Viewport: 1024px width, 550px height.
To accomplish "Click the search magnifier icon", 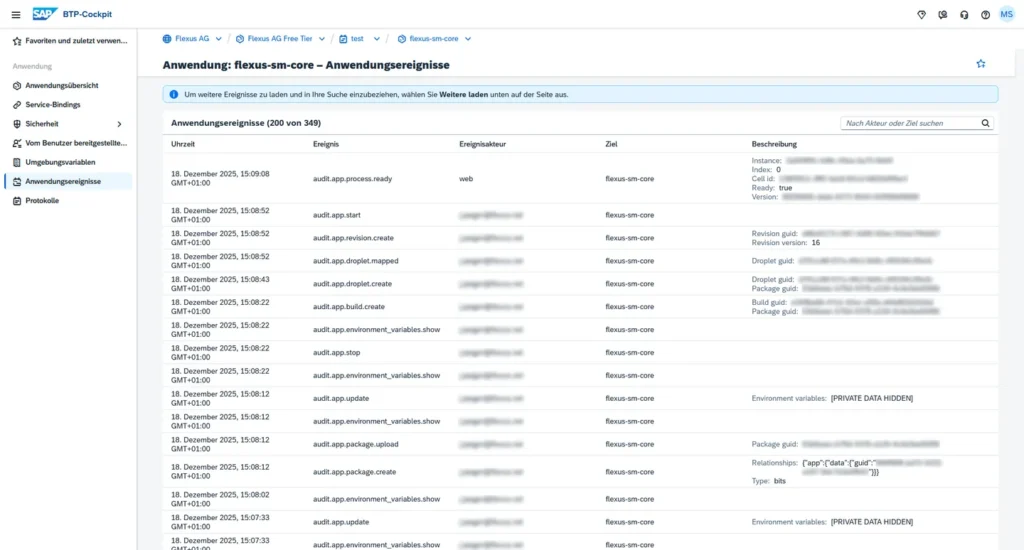I will click(x=985, y=123).
